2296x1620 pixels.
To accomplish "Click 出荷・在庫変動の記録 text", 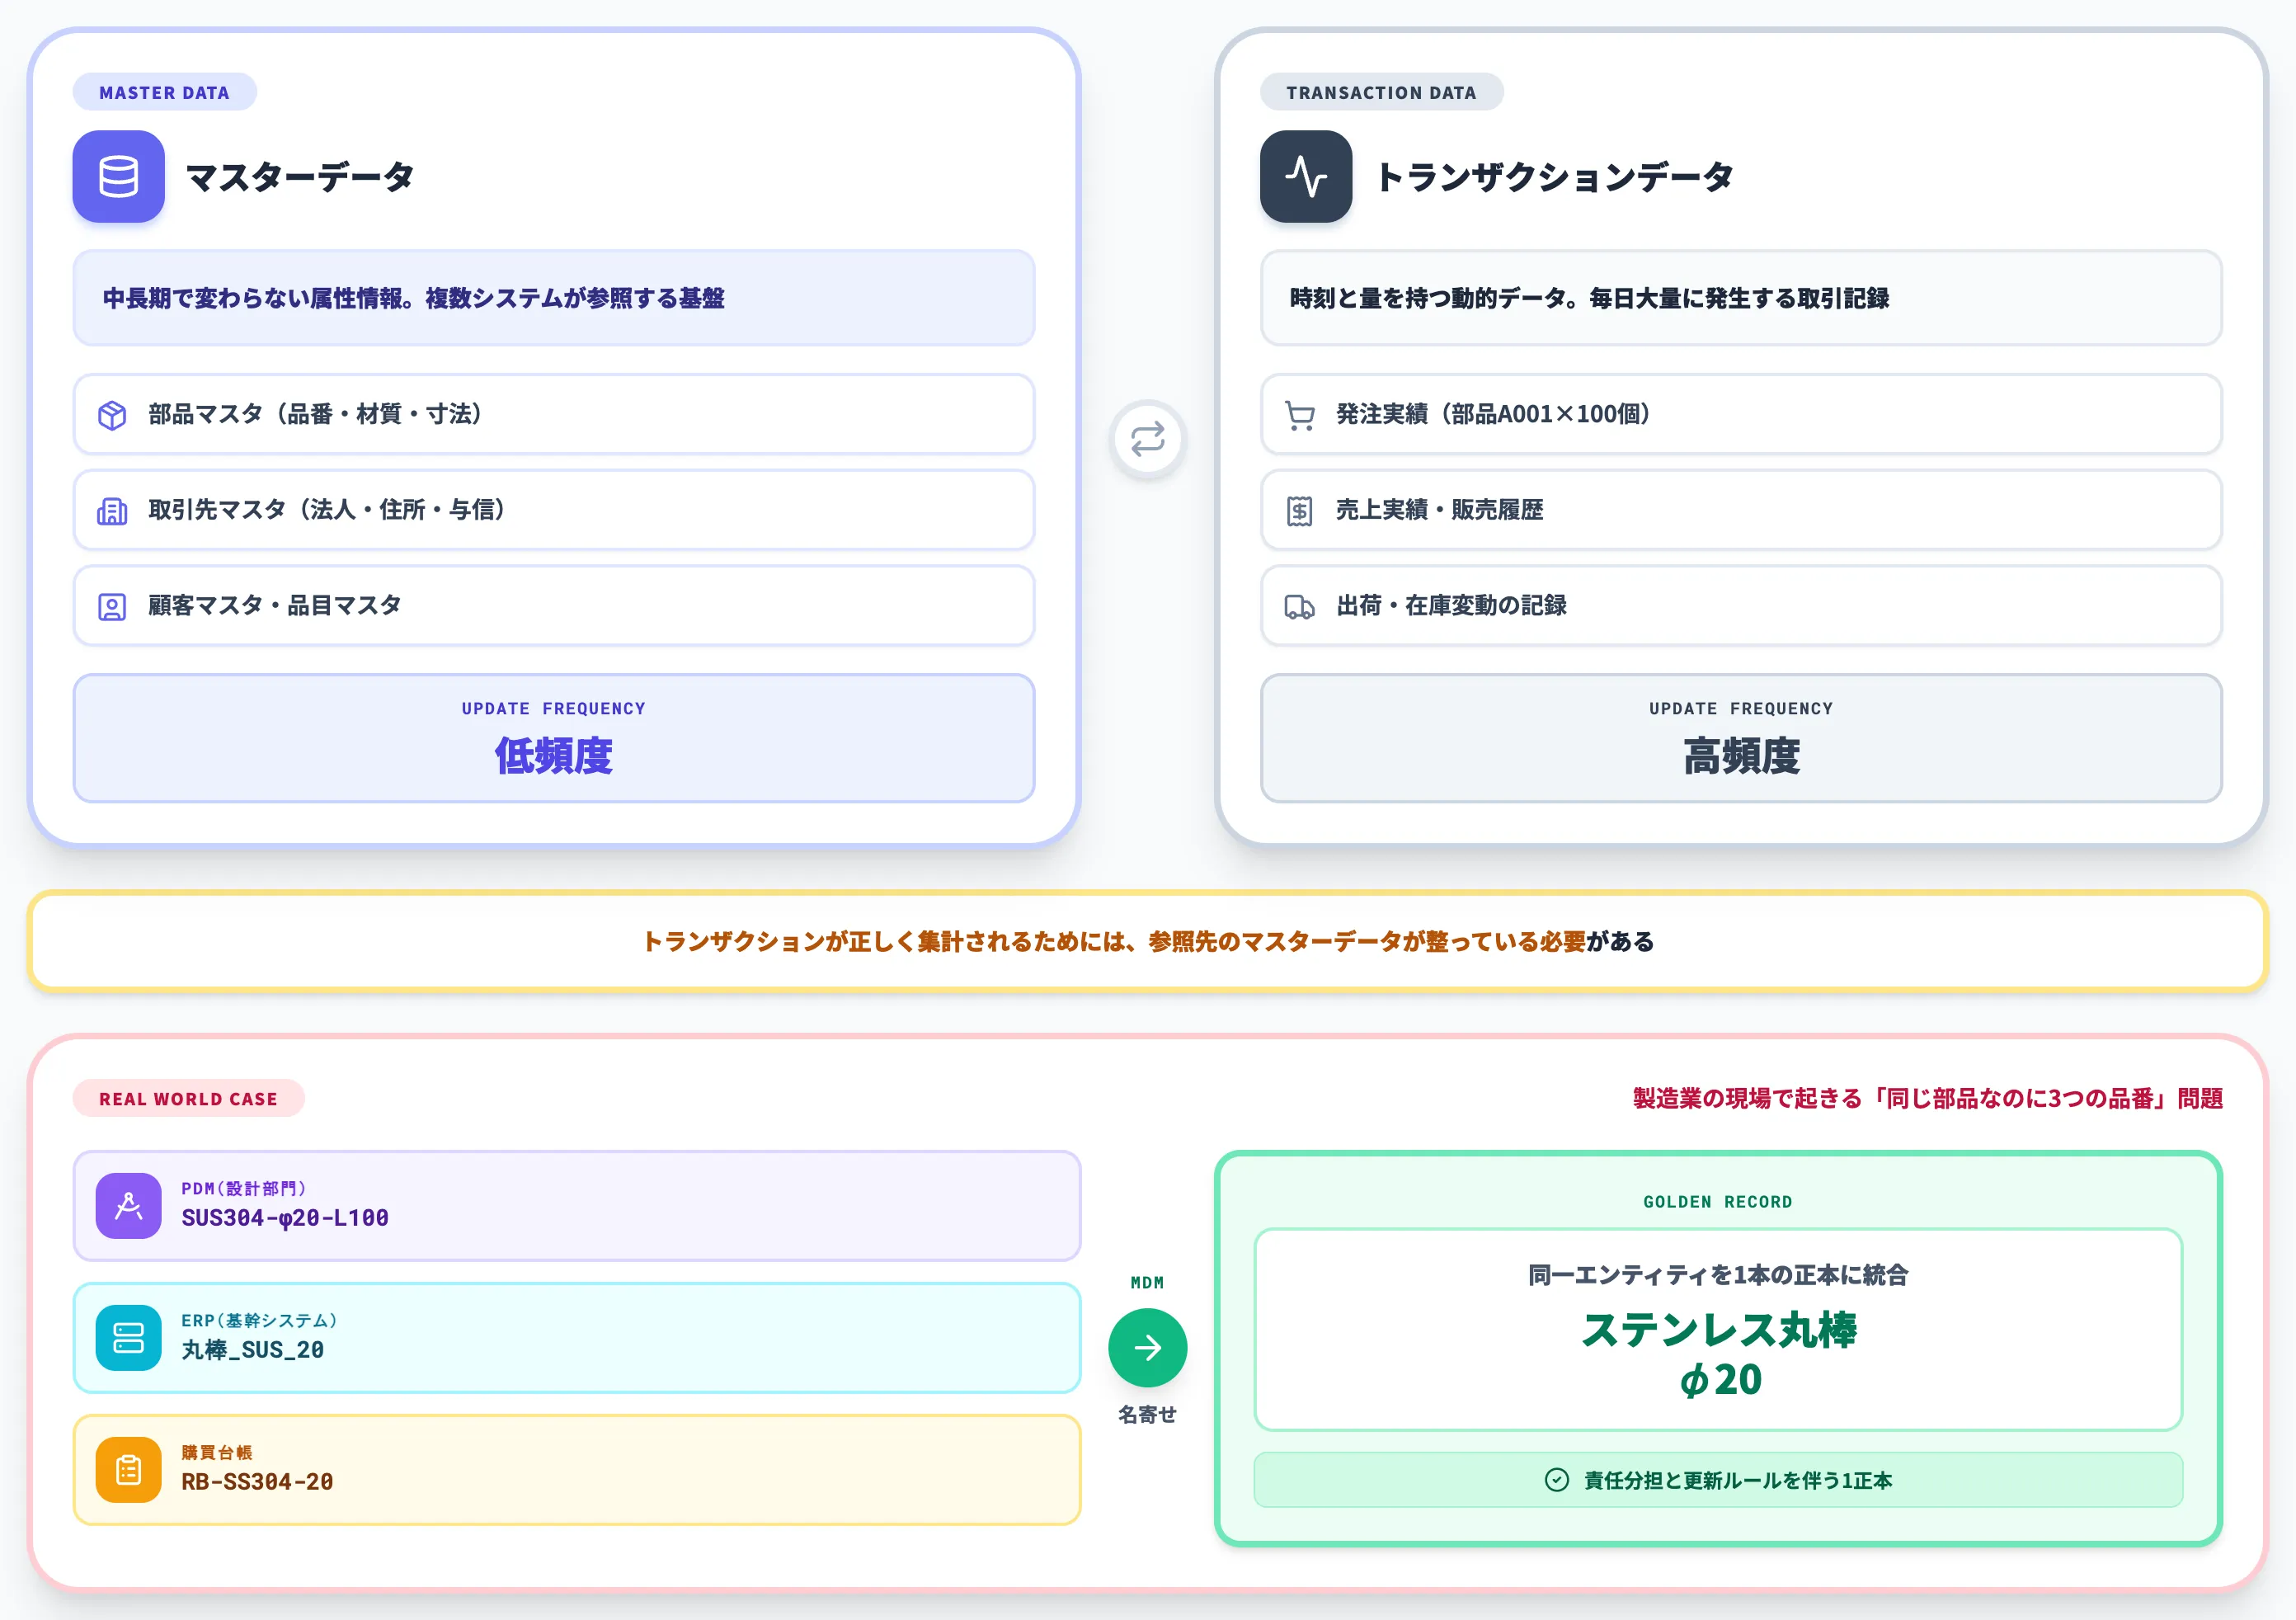I will coord(1452,606).
